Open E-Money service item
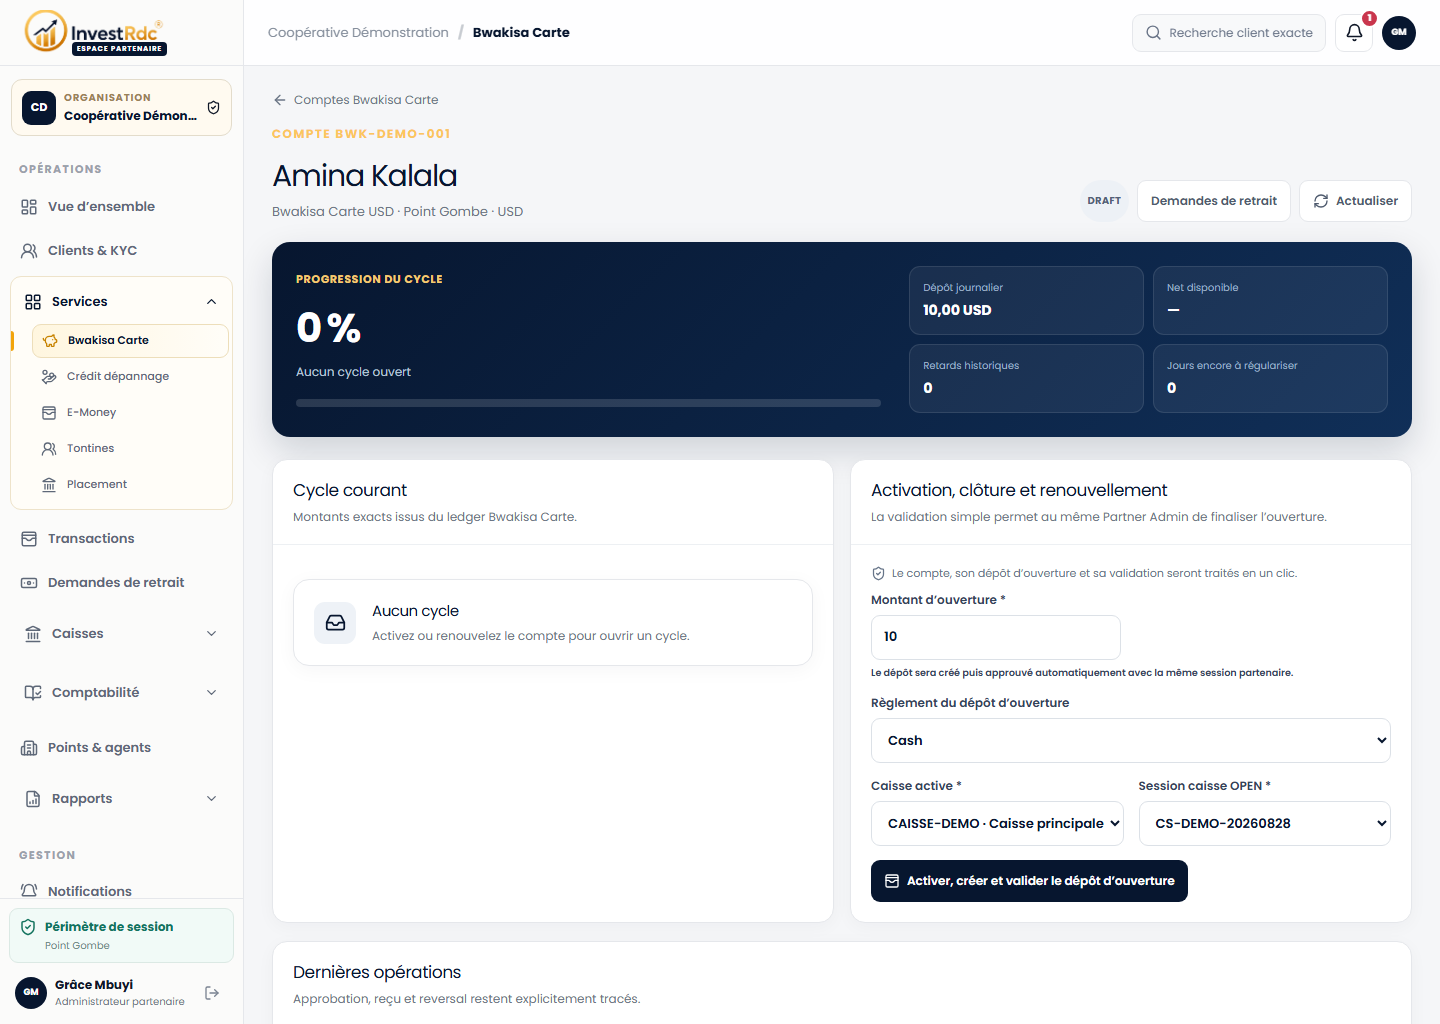 [130, 413]
